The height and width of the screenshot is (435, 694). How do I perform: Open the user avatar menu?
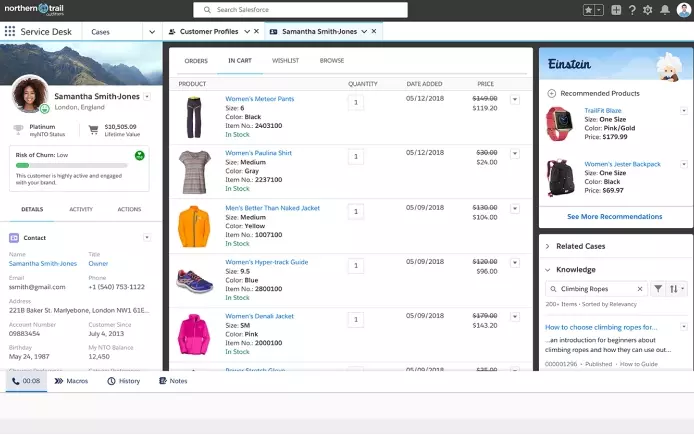point(685,10)
